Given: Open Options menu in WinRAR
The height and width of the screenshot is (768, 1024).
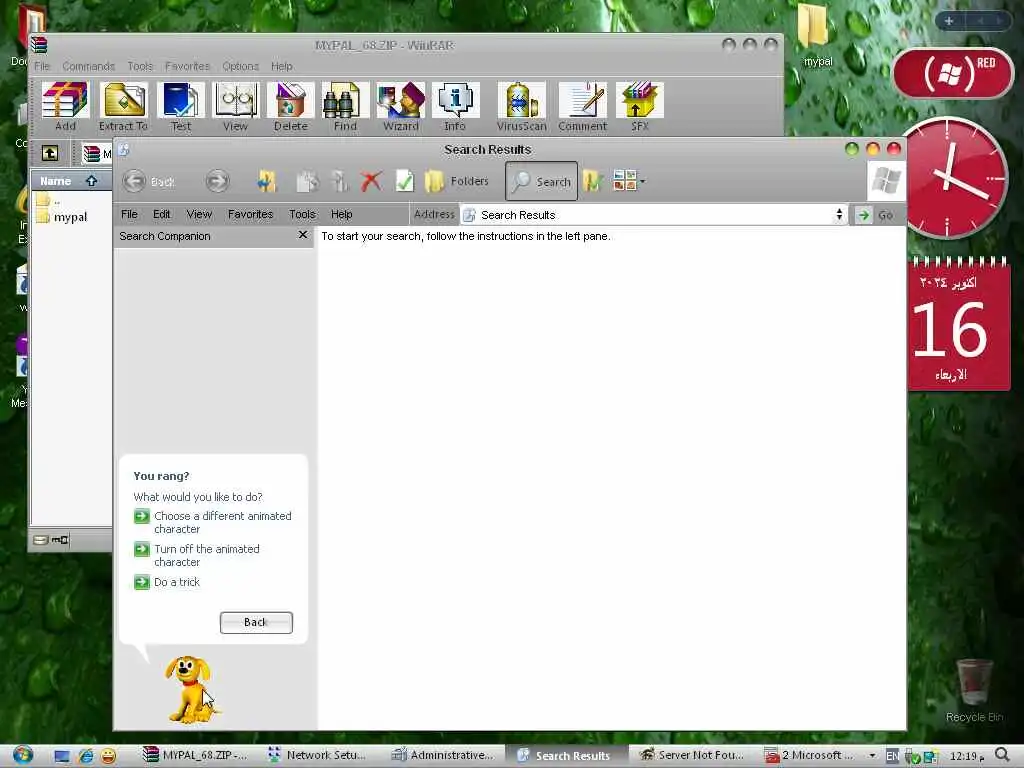Looking at the screenshot, I should pos(240,66).
